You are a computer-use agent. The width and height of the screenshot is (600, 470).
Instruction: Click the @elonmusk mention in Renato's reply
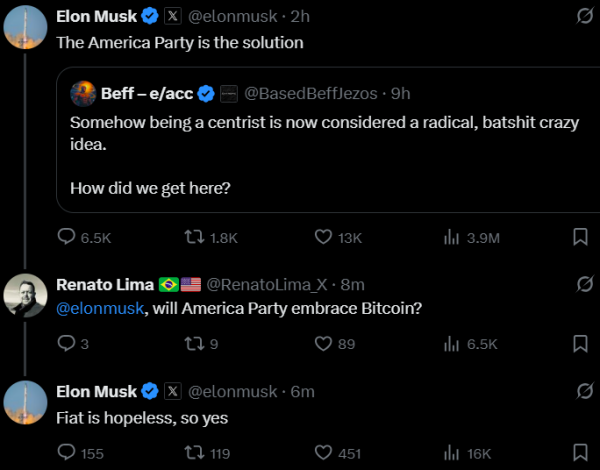click(x=100, y=308)
